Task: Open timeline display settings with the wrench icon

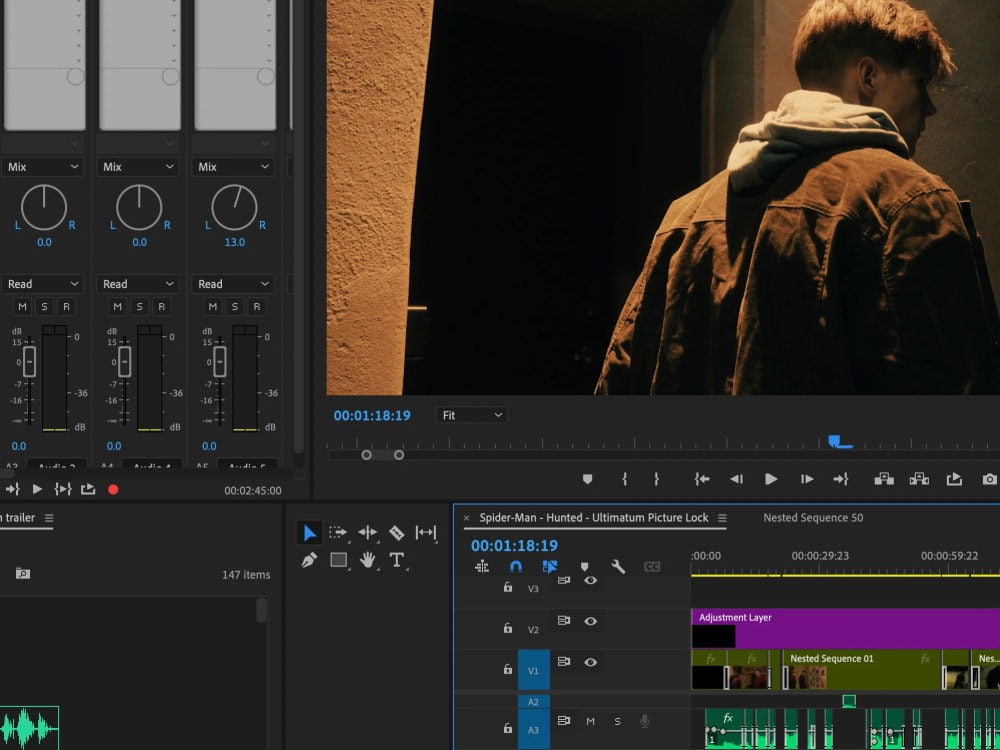Action: (619, 566)
